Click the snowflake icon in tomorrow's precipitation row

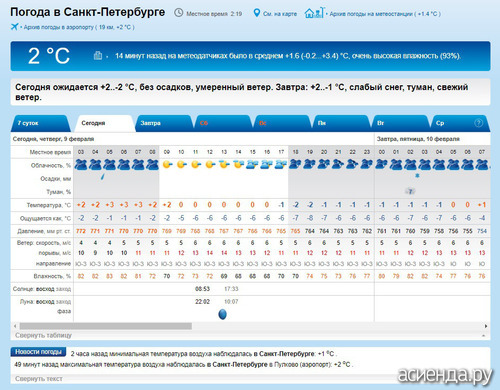417,176
